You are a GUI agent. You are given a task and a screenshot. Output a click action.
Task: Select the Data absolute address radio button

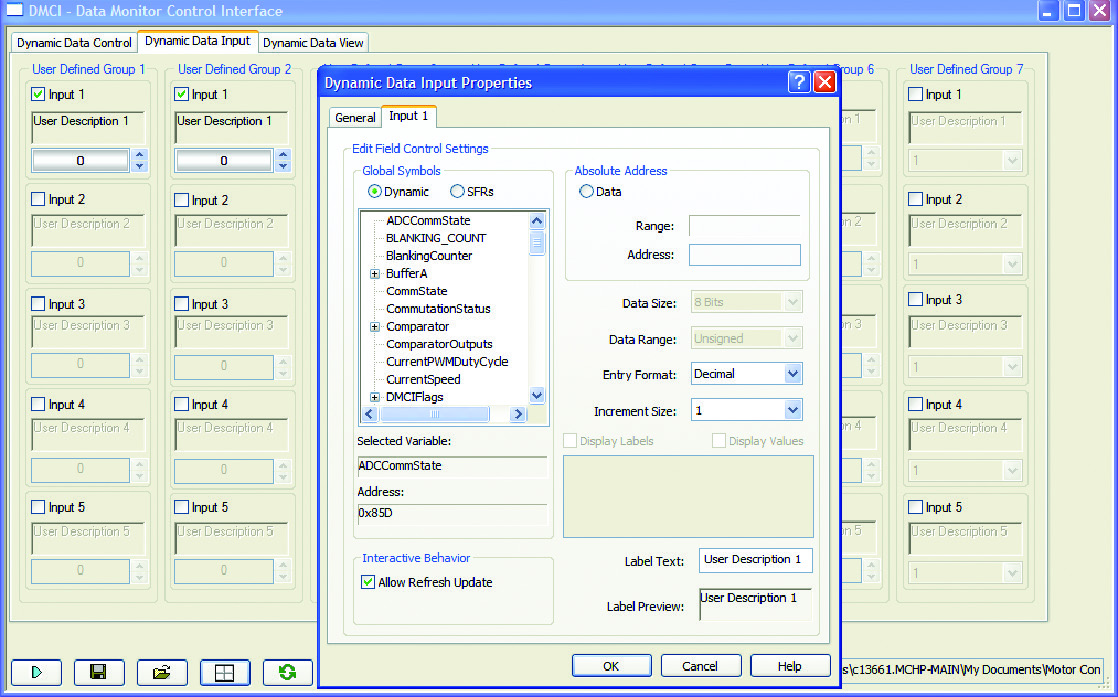pos(586,192)
